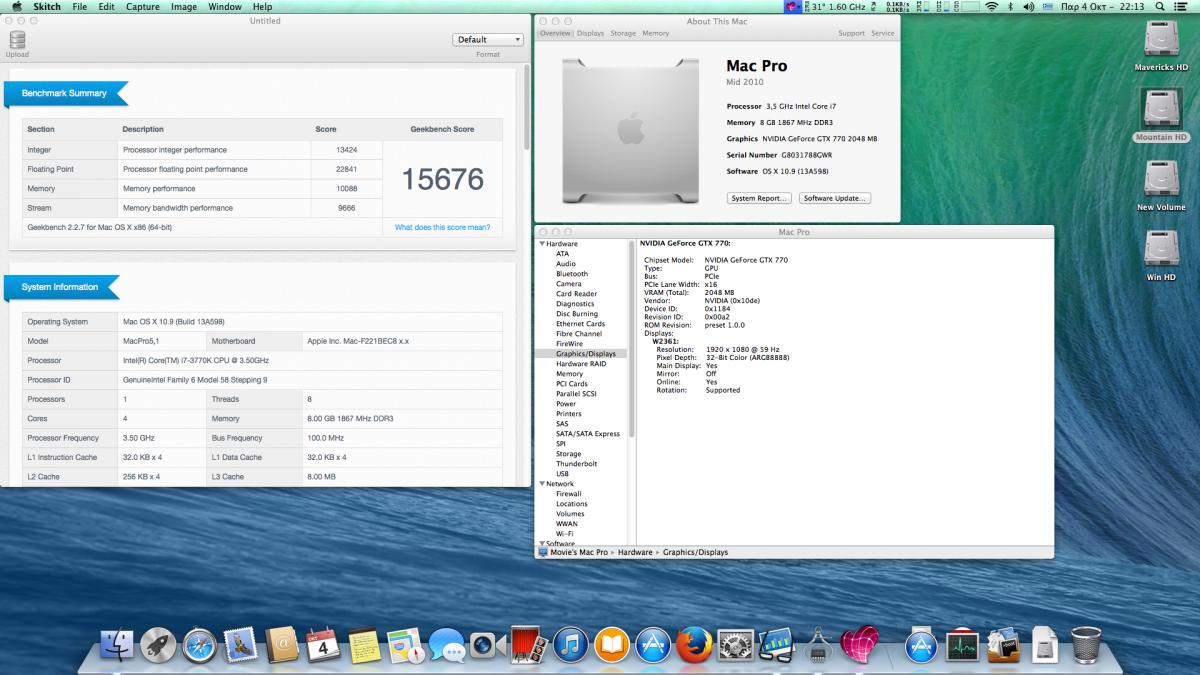Open Contacts address book in Dock
Screen dimensions: 1200x675
[x=283, y=645]
